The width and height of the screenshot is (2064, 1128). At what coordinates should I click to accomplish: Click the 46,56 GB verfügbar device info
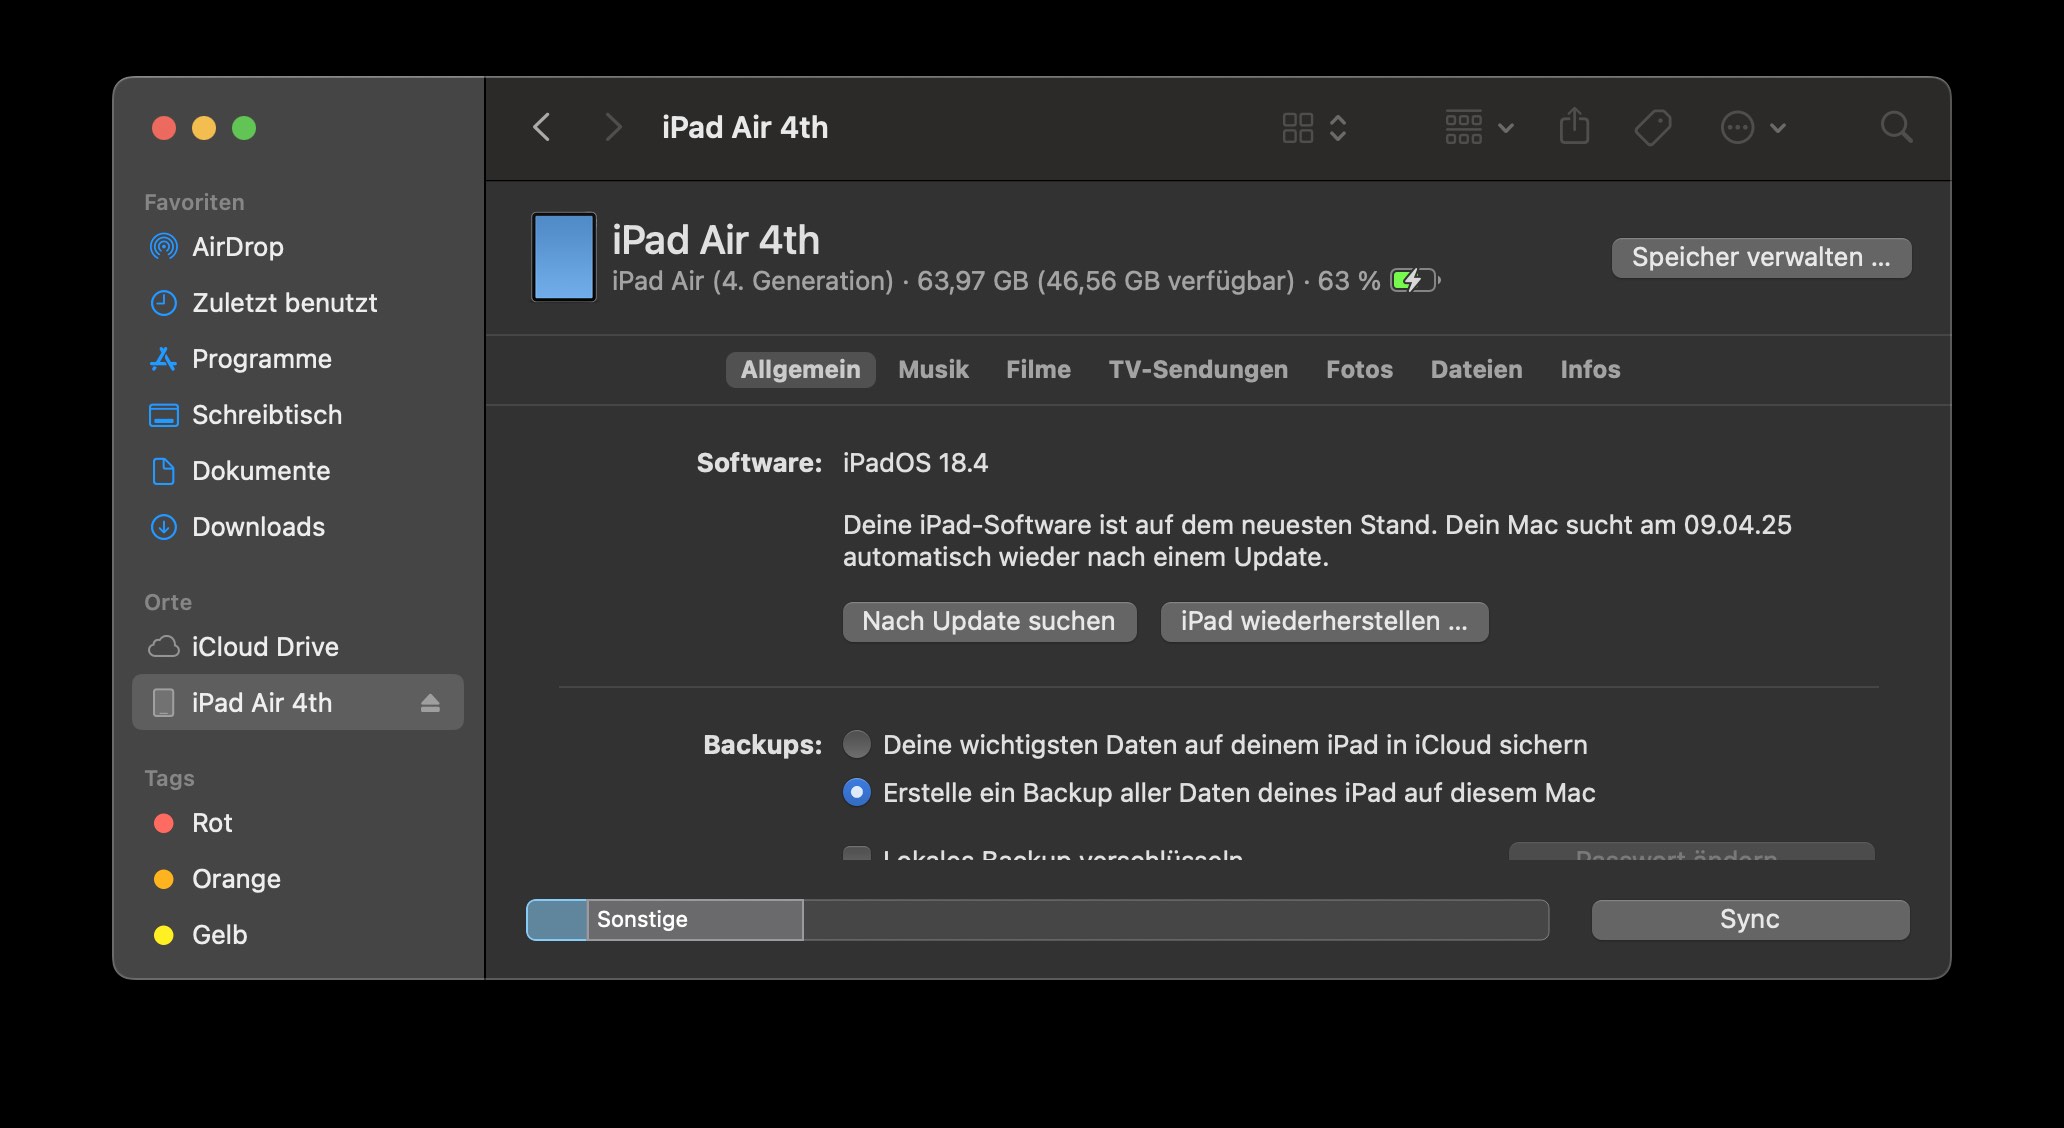click(1166, 281)
